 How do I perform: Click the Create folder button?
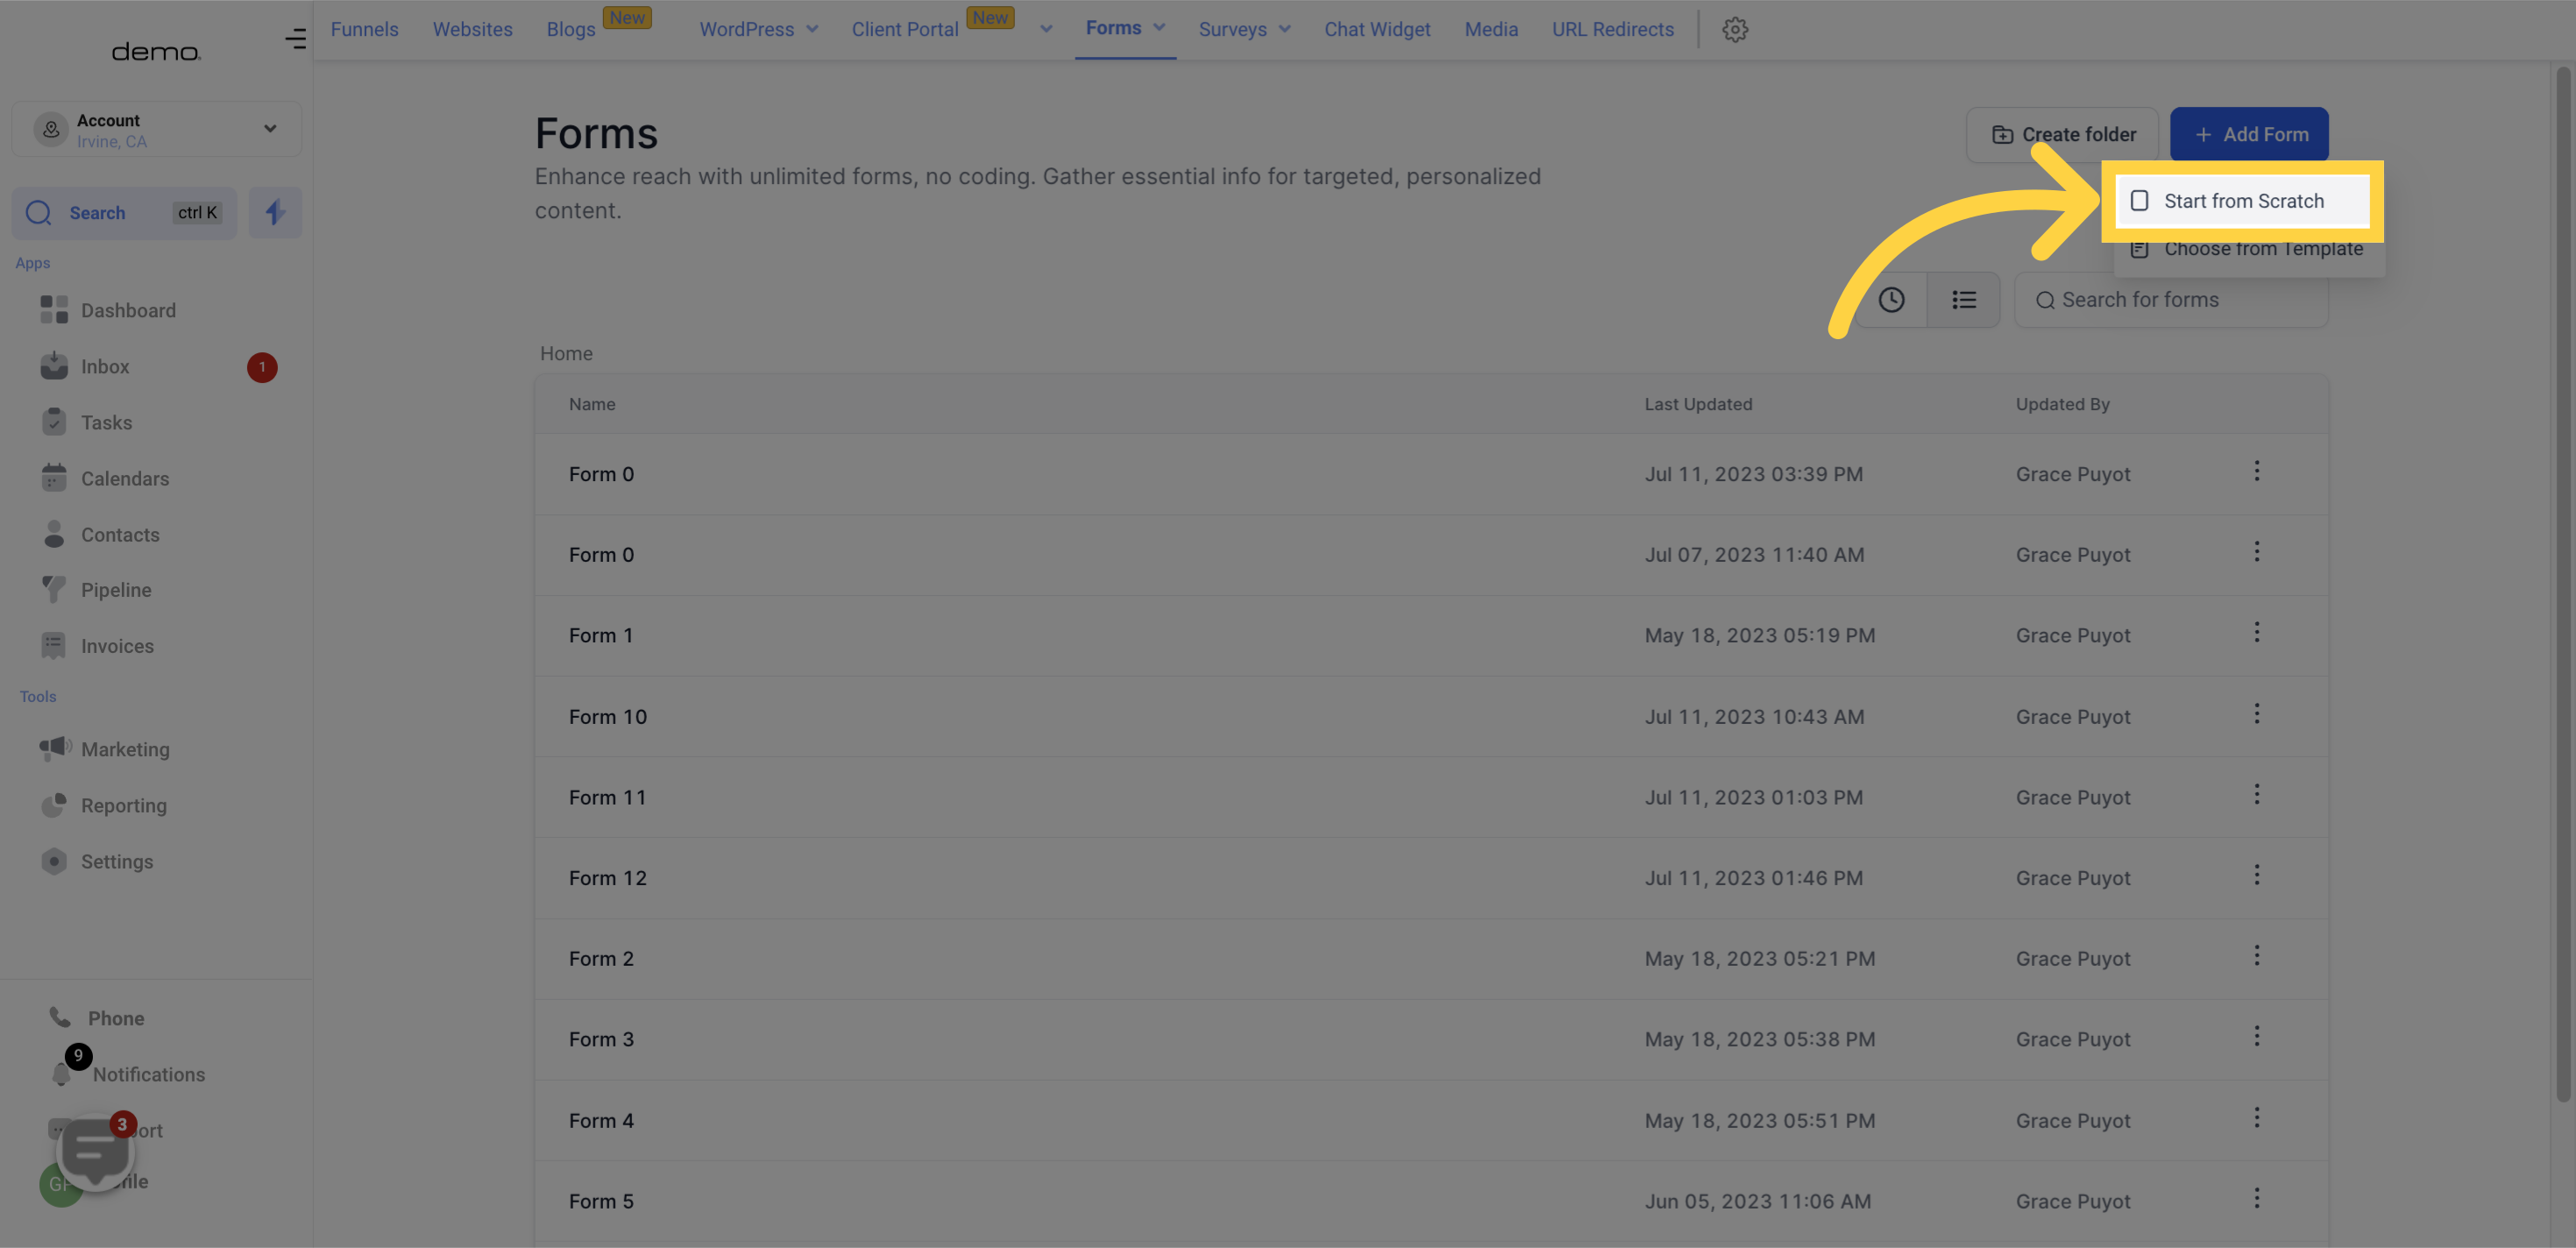click(x=2063, y=133)
